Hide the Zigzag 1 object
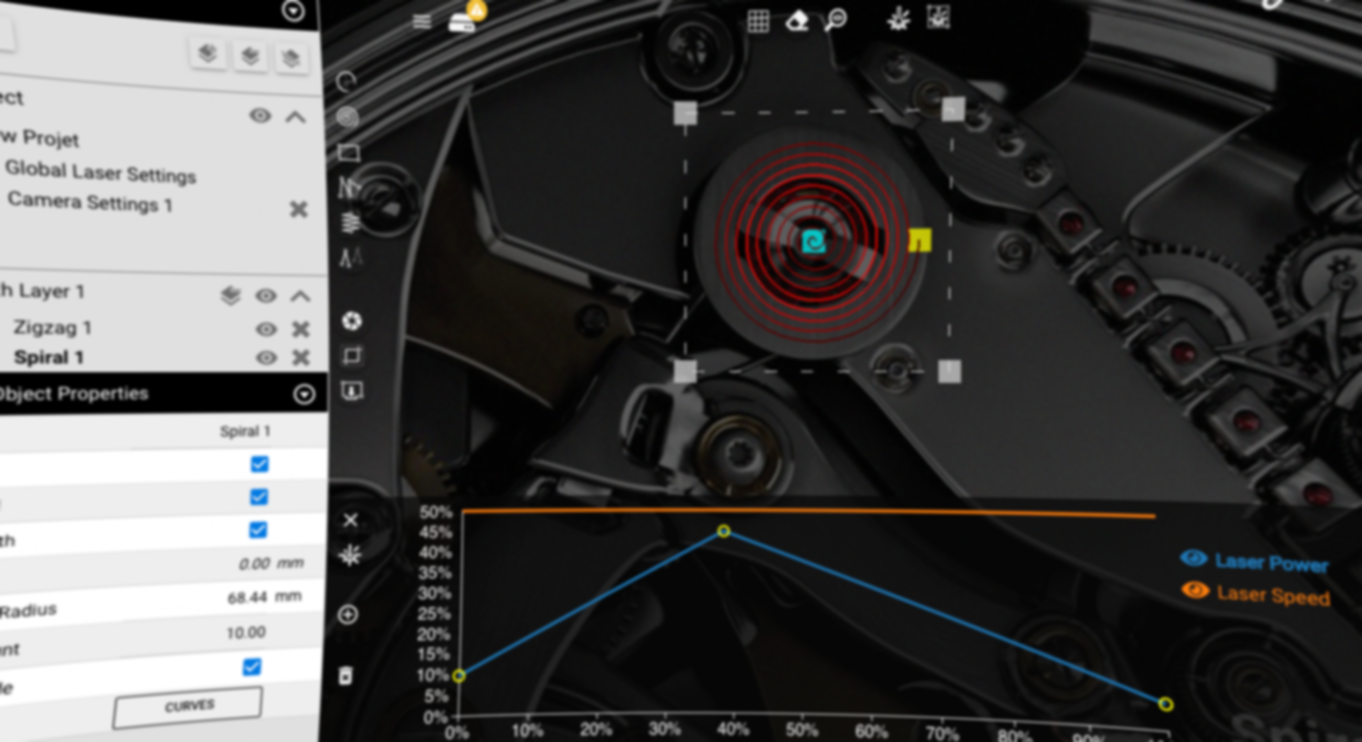The image size is (1362, 742). [266, 329]
